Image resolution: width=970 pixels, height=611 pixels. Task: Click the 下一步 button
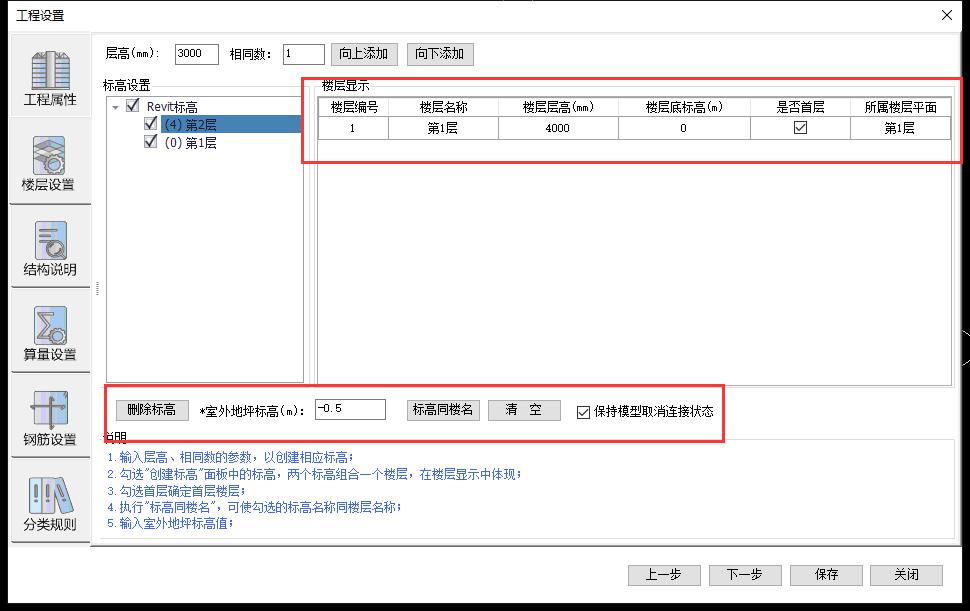click(x=745, y=575)
